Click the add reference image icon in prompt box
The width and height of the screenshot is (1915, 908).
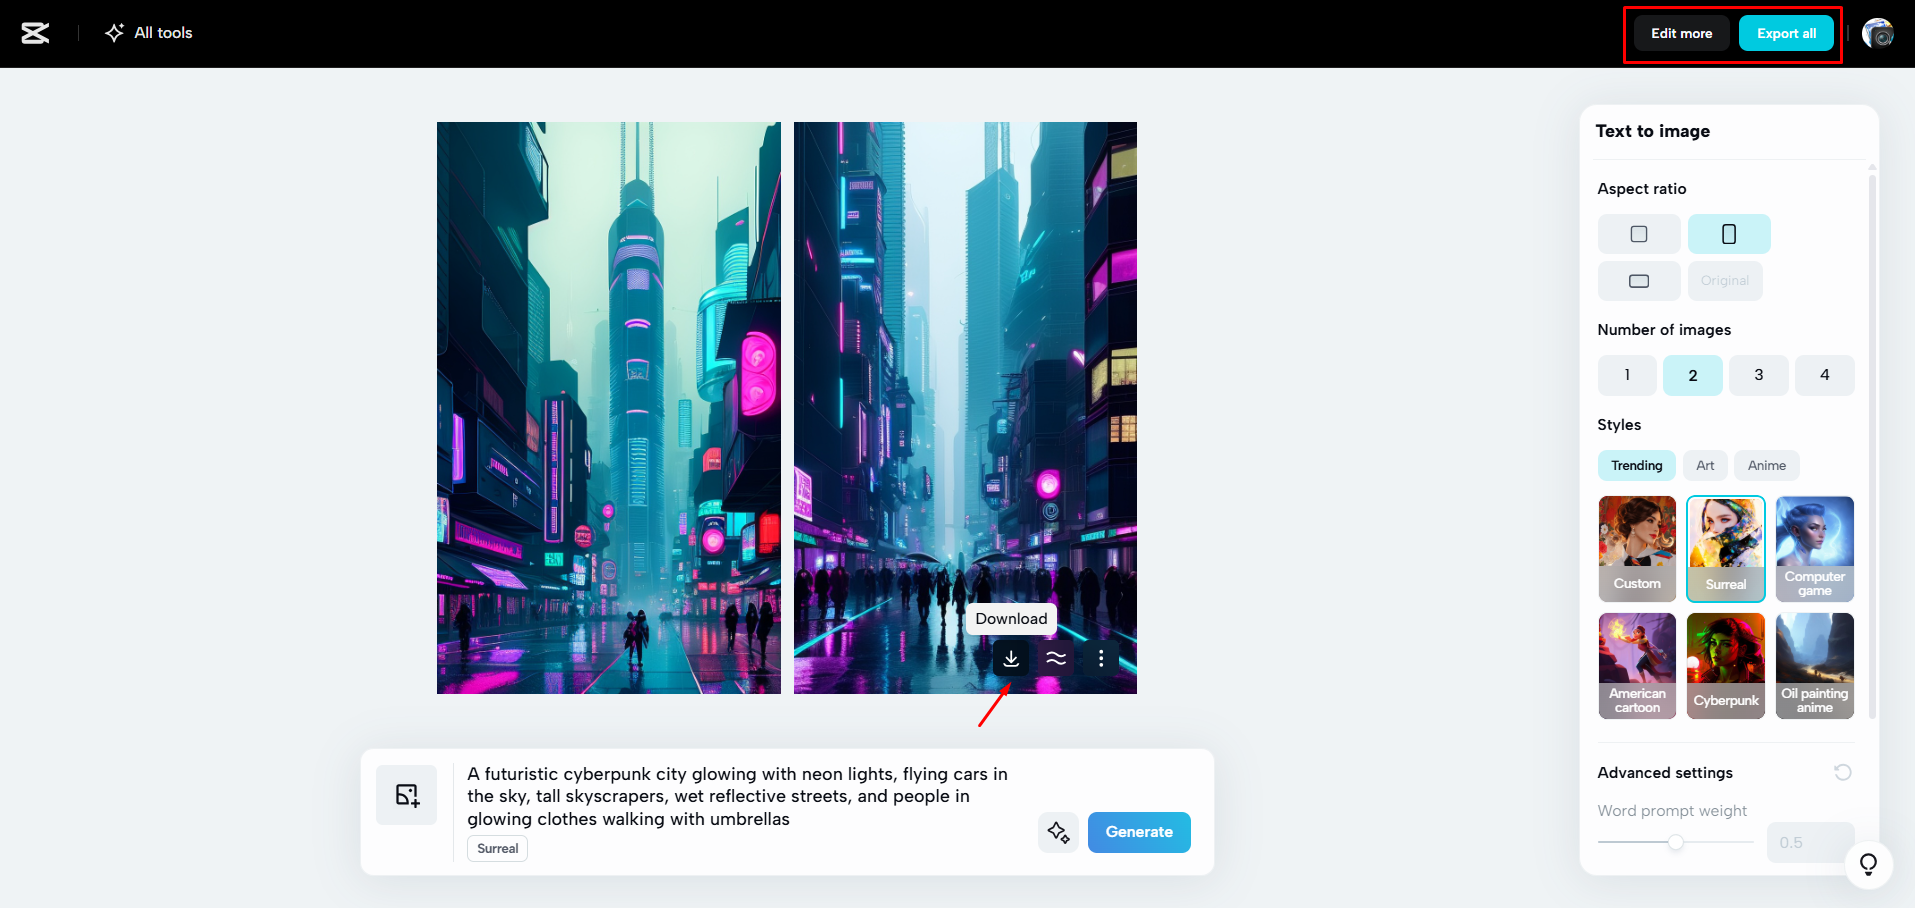coord(406,794)
